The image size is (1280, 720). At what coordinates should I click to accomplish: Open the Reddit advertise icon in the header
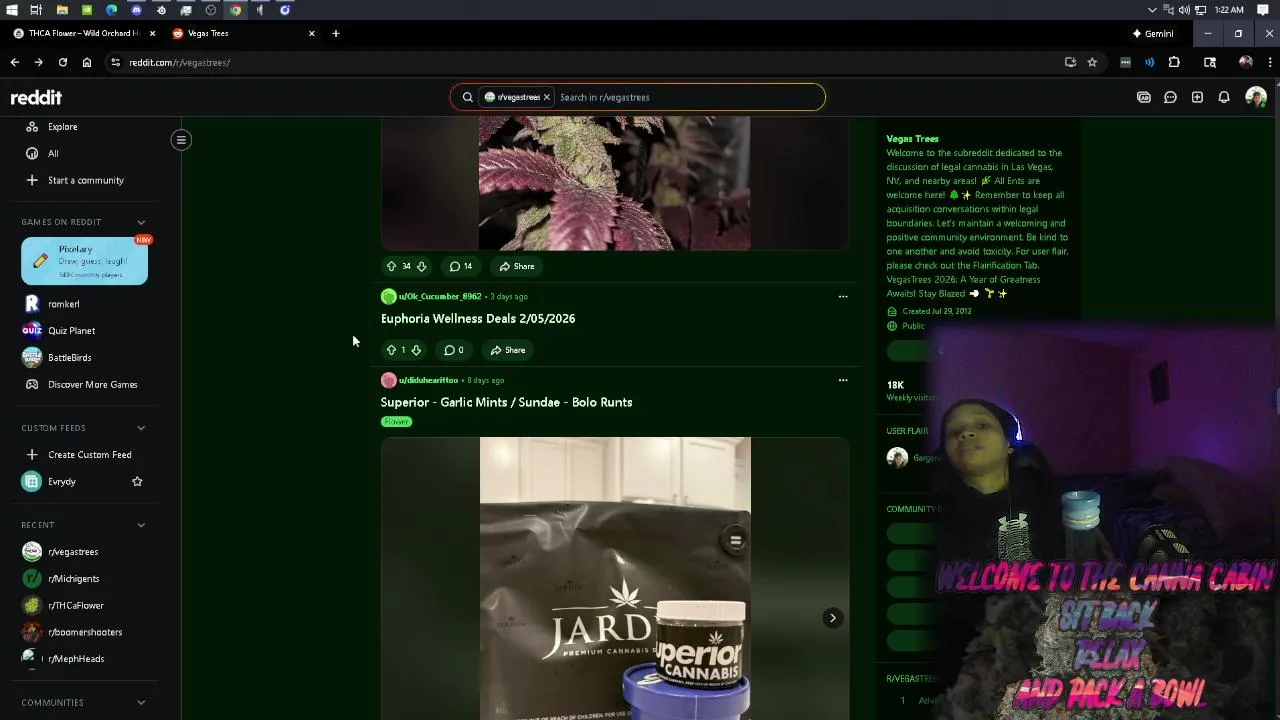(x=1144, y=97)
